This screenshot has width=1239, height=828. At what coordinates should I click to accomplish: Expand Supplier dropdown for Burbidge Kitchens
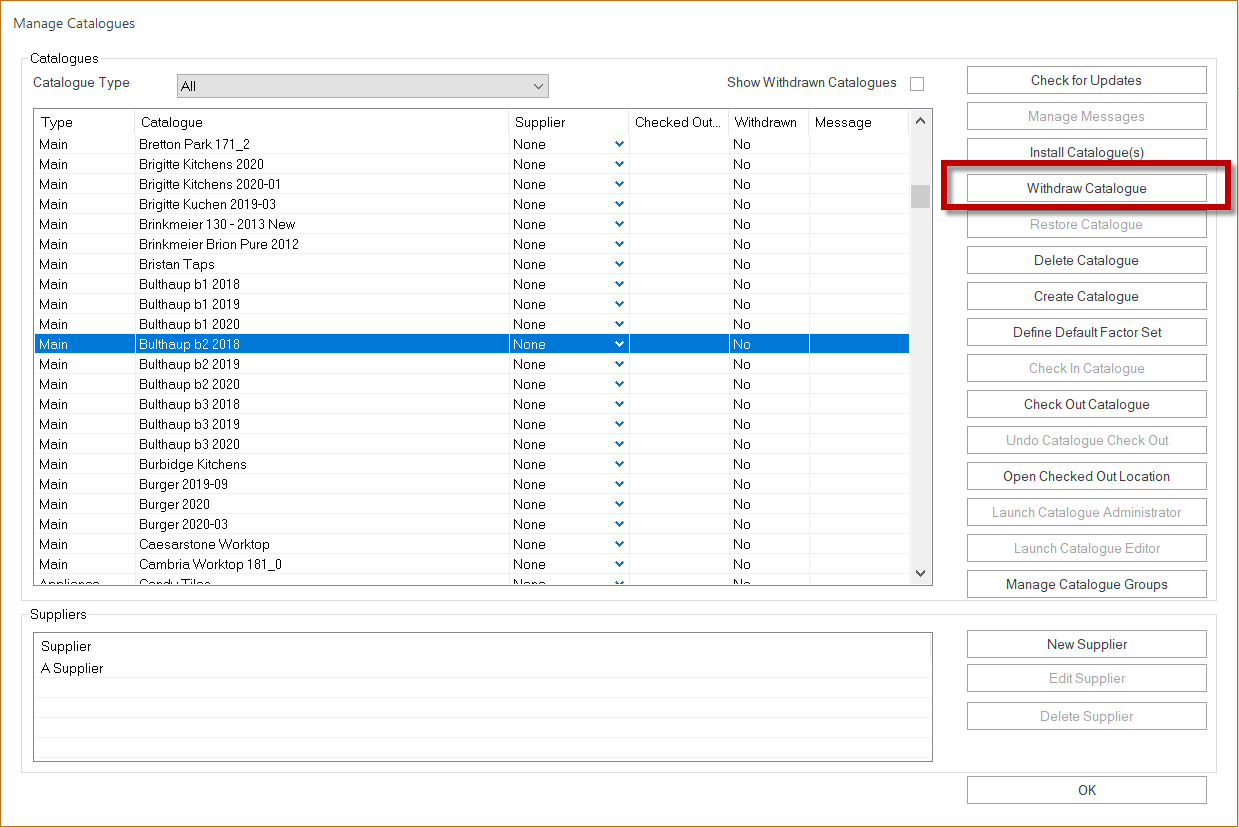620,464
